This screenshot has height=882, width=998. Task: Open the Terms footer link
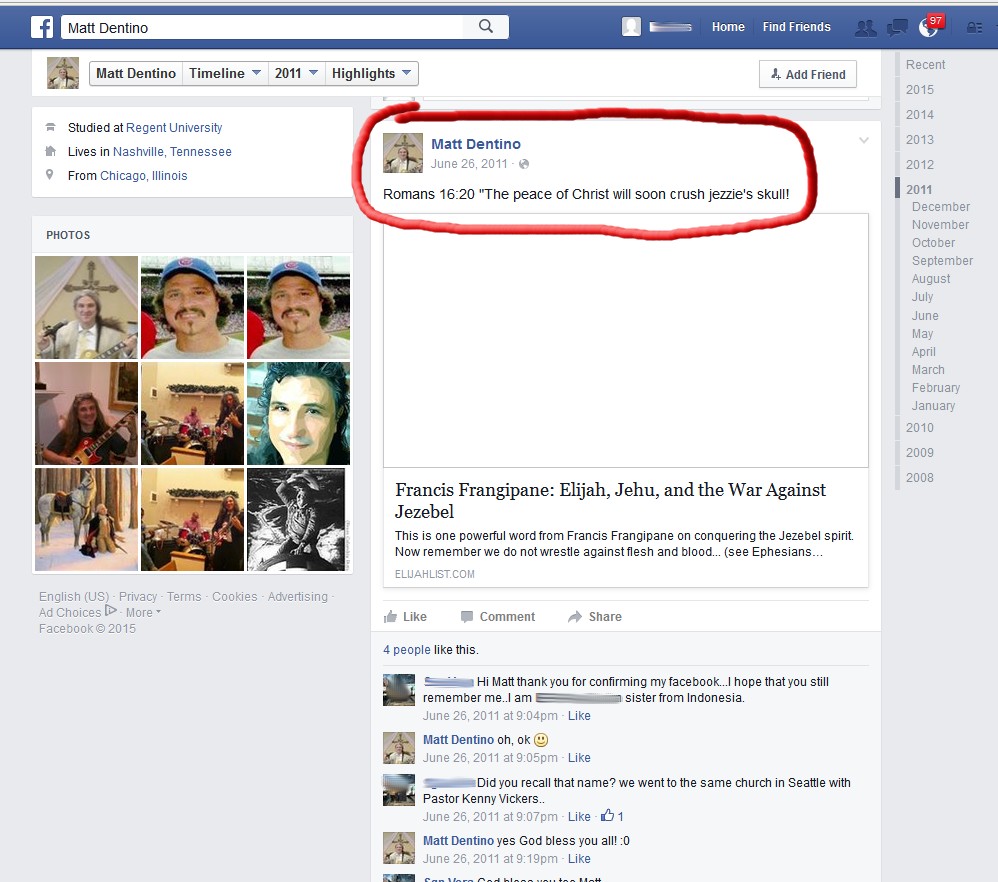coord(184,596)
